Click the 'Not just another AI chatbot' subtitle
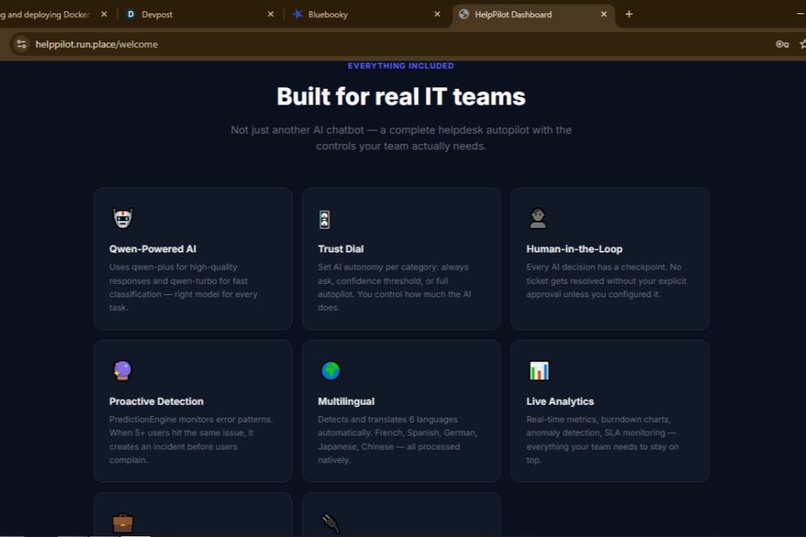This screenshot has height=537, width=806. pos(401,138)
